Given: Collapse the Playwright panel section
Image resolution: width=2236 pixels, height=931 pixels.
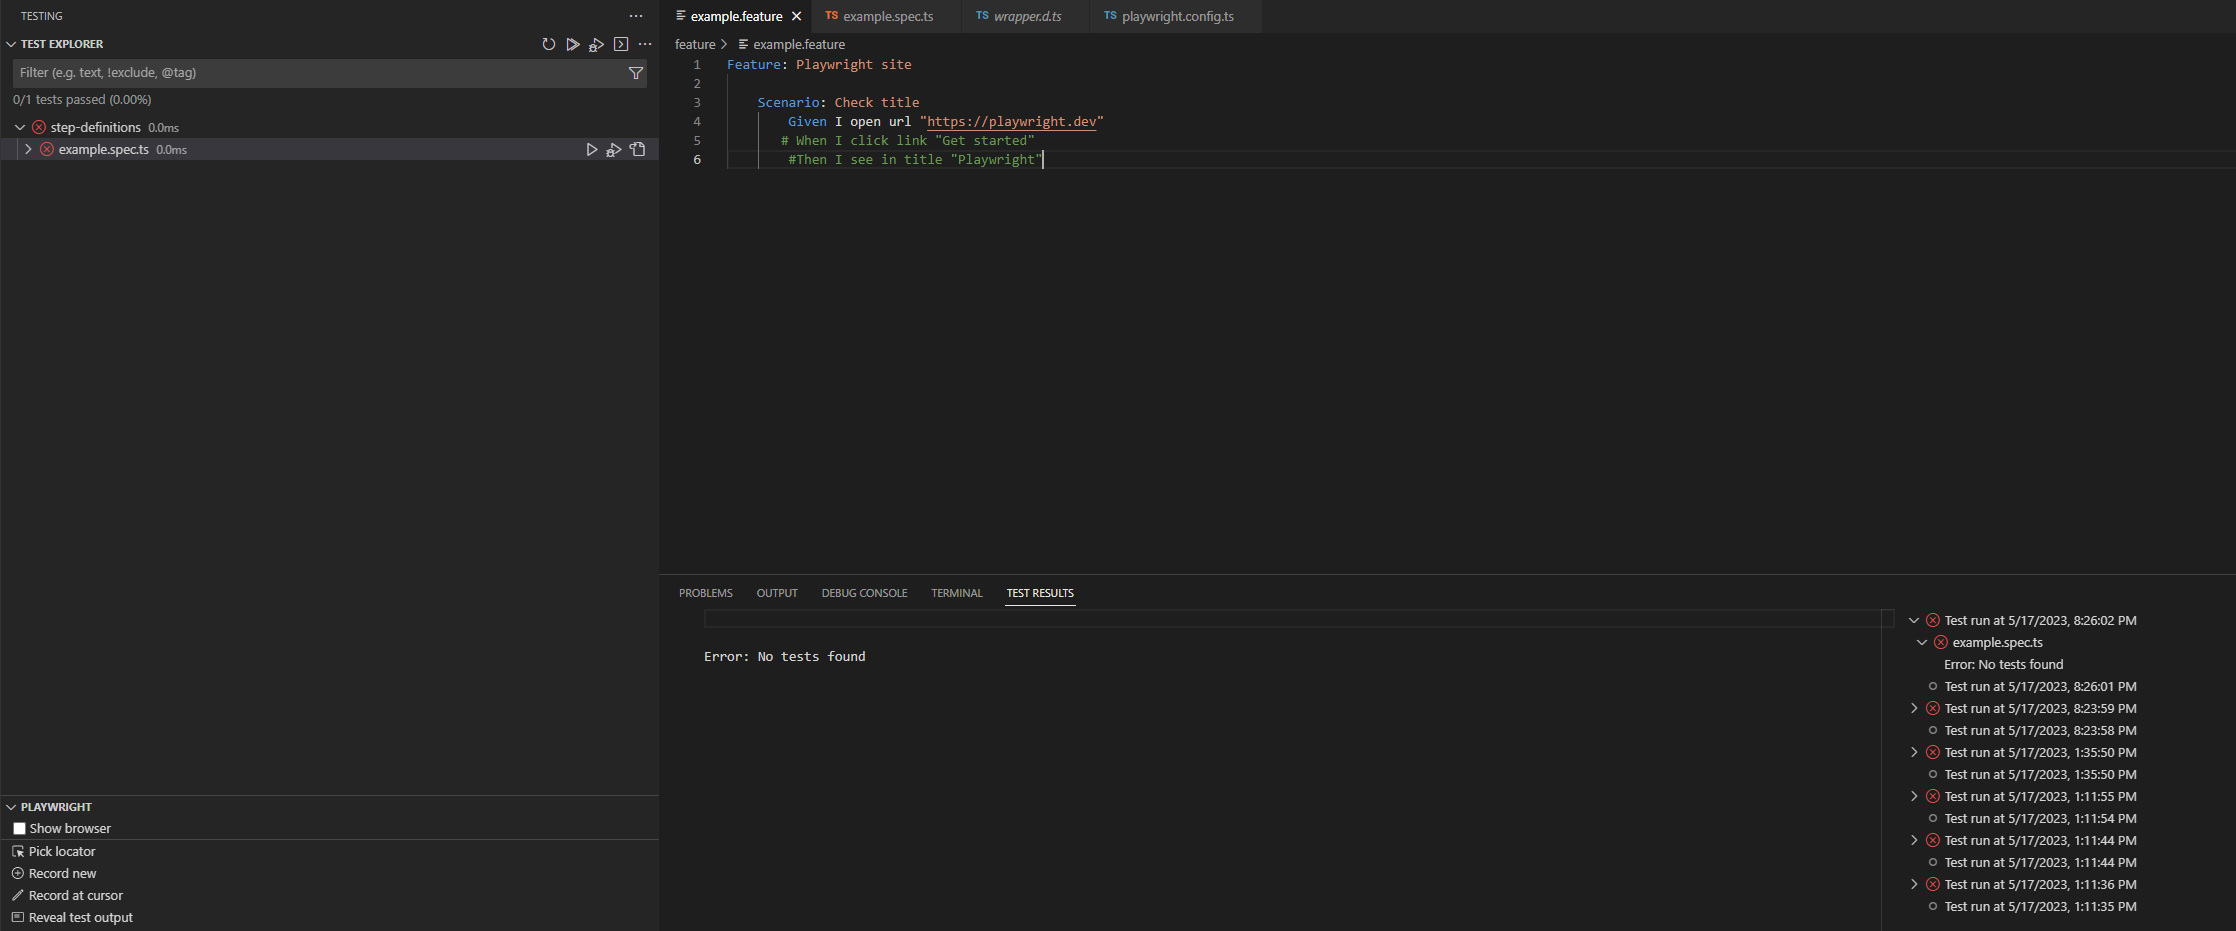Looking at the screenshot, I should 11,806.
